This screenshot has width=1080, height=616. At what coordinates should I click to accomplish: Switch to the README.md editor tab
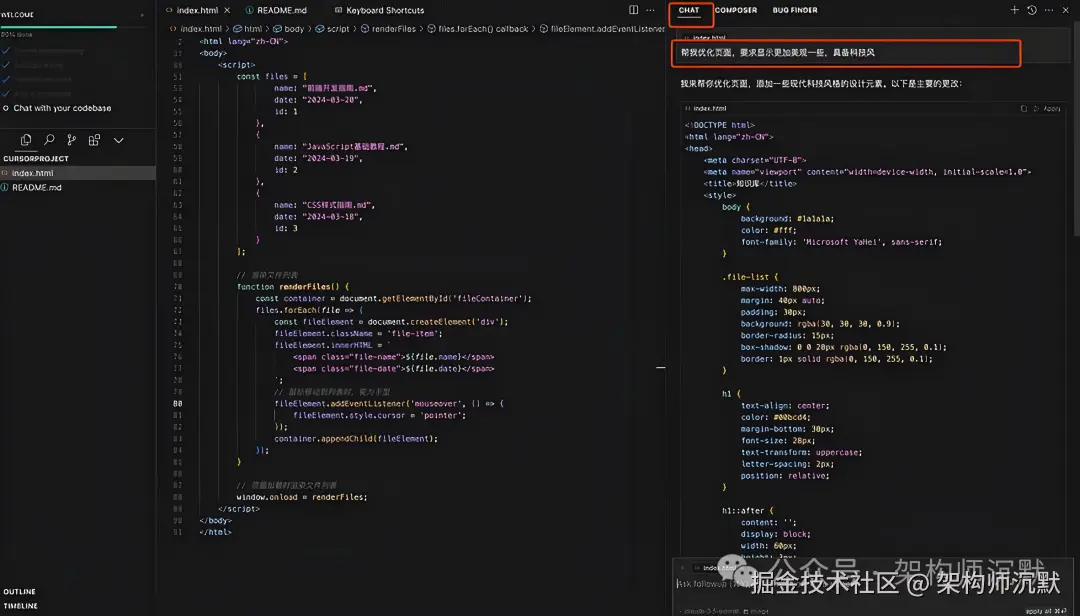pyautogui.click(x=276, y=10)
